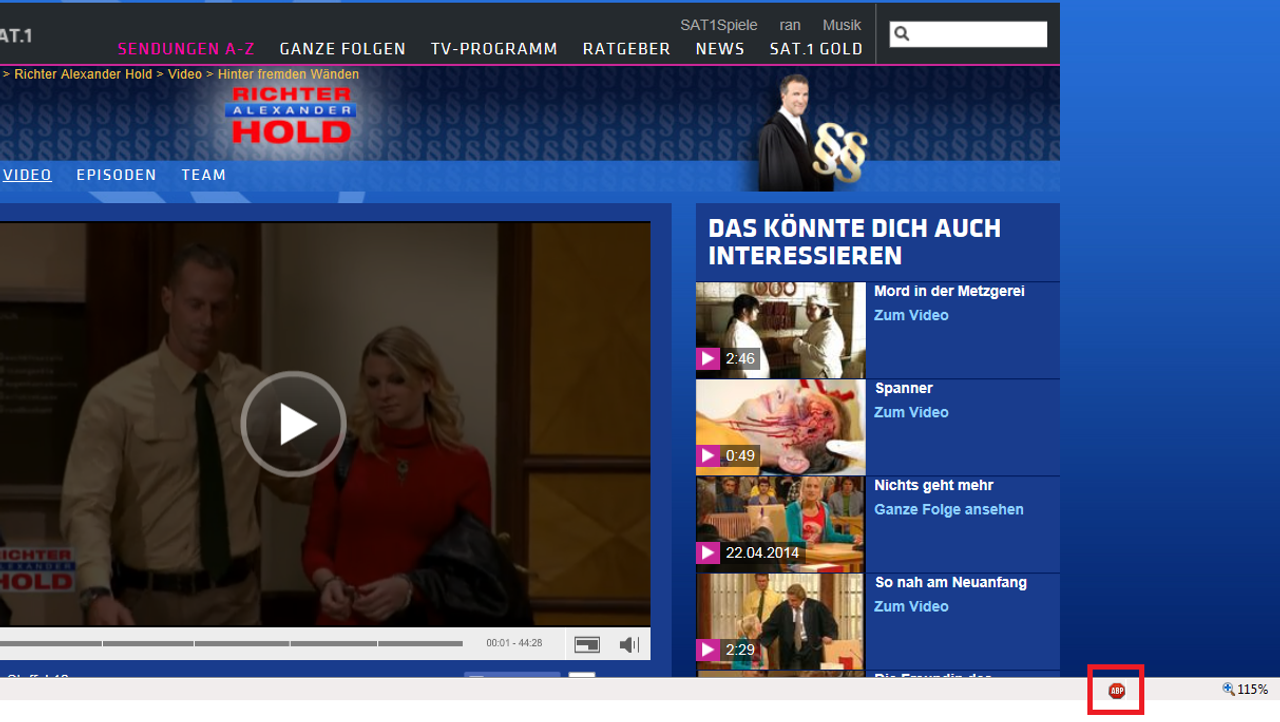Click the Ganze Folge ansehen link

[x=949, y=509]
